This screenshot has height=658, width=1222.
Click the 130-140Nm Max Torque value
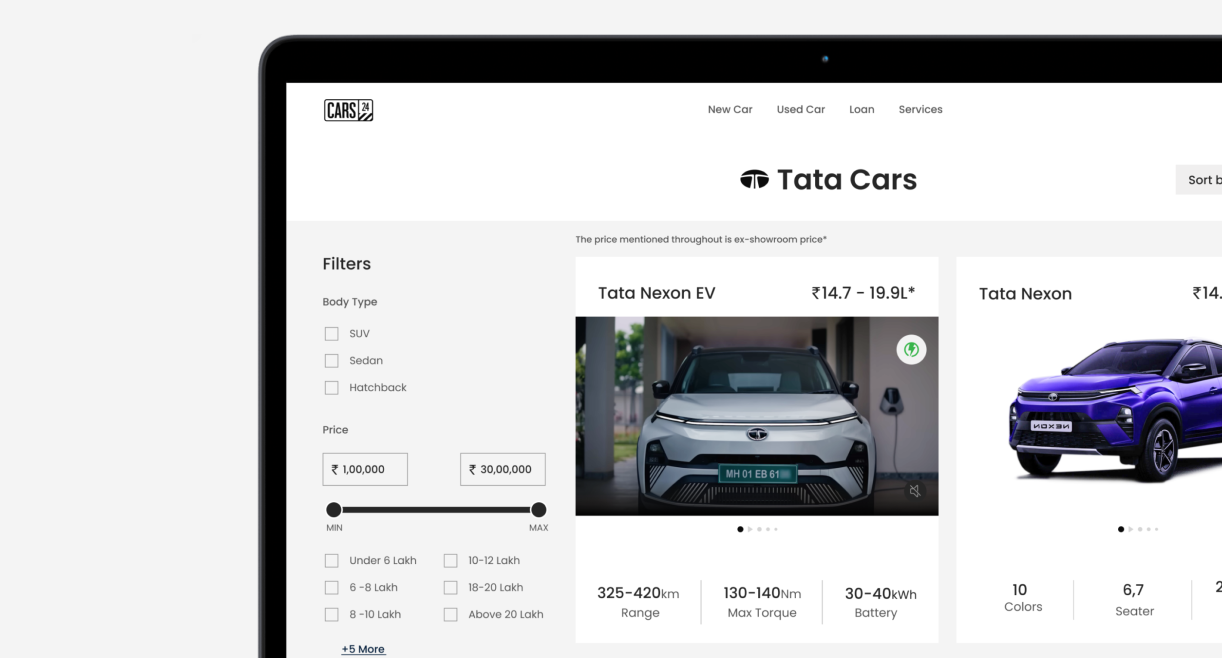tap(762, 593)
